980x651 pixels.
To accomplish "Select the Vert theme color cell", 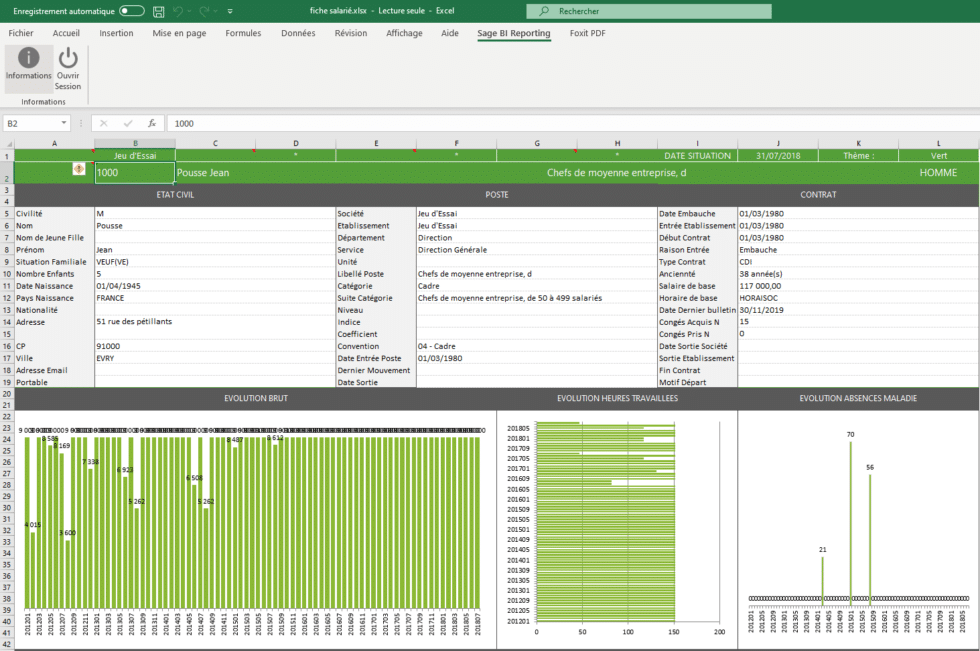I will (x=938, y=155).
